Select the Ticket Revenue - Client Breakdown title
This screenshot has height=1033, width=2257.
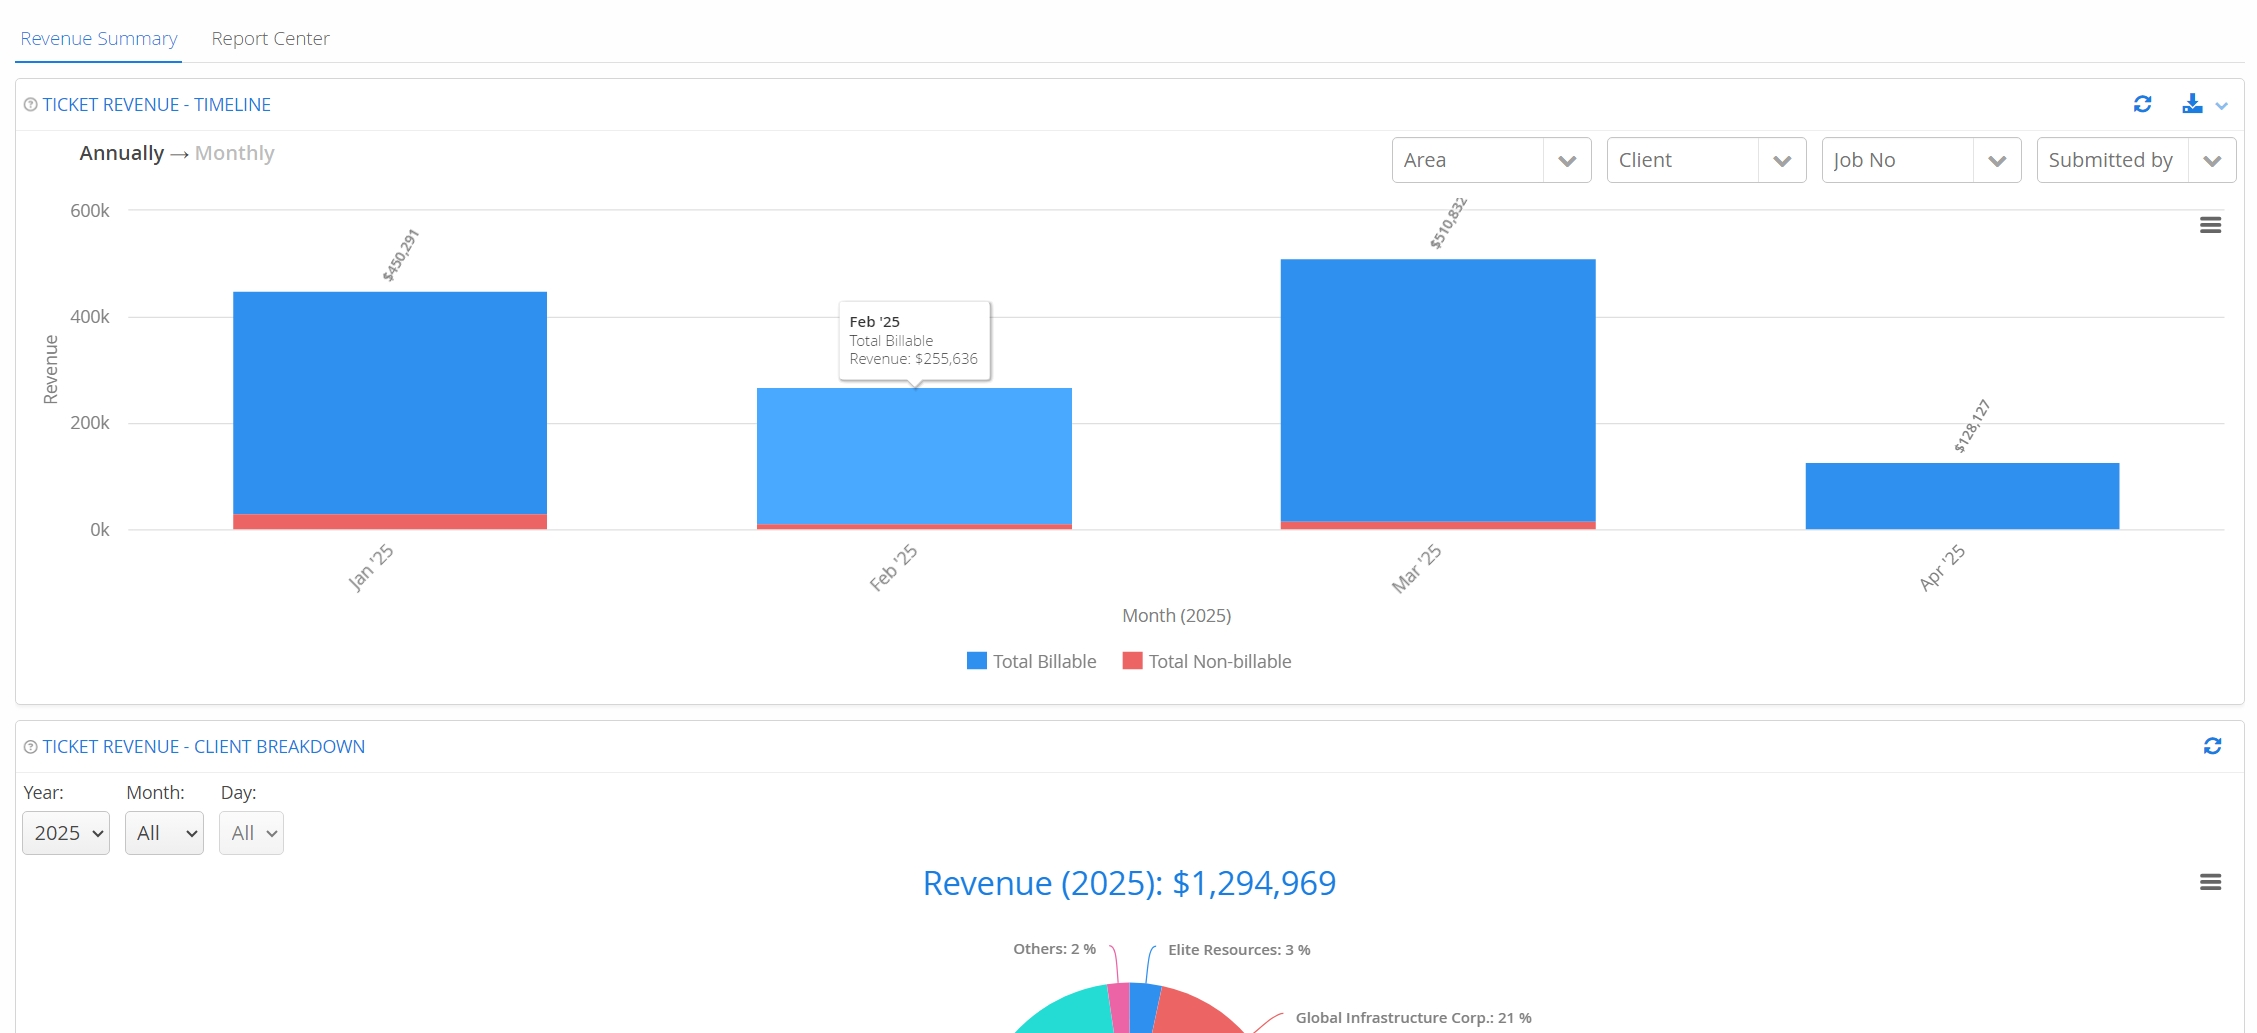click(x=204, y=747)
